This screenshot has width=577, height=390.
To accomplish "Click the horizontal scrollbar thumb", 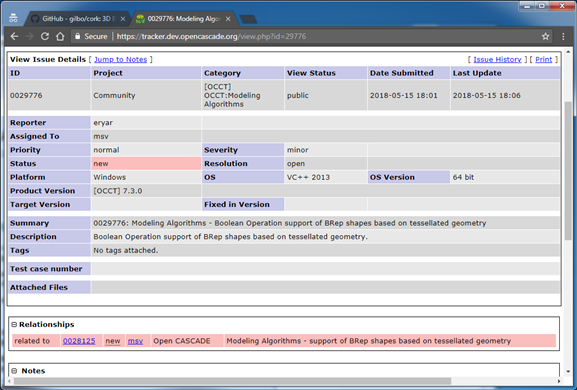I will (x=232, y=381).
